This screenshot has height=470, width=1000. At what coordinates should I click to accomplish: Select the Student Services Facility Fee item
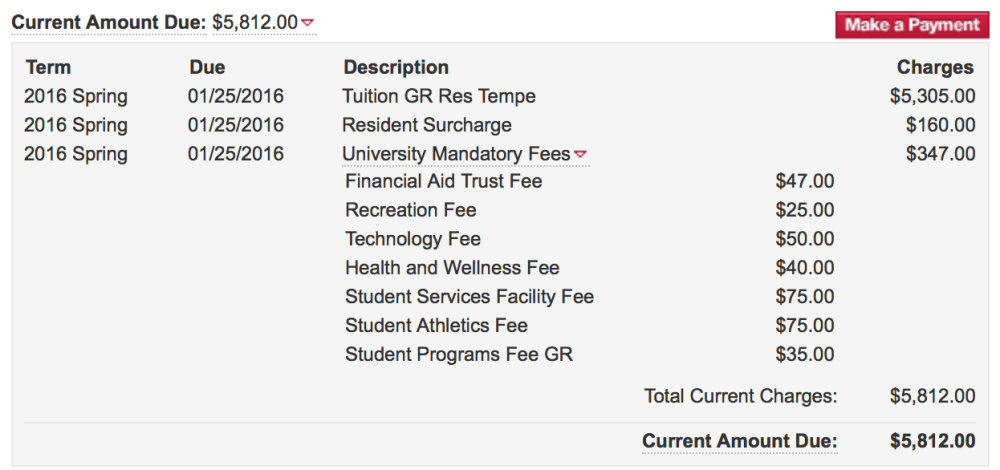[x=469, y=297]
